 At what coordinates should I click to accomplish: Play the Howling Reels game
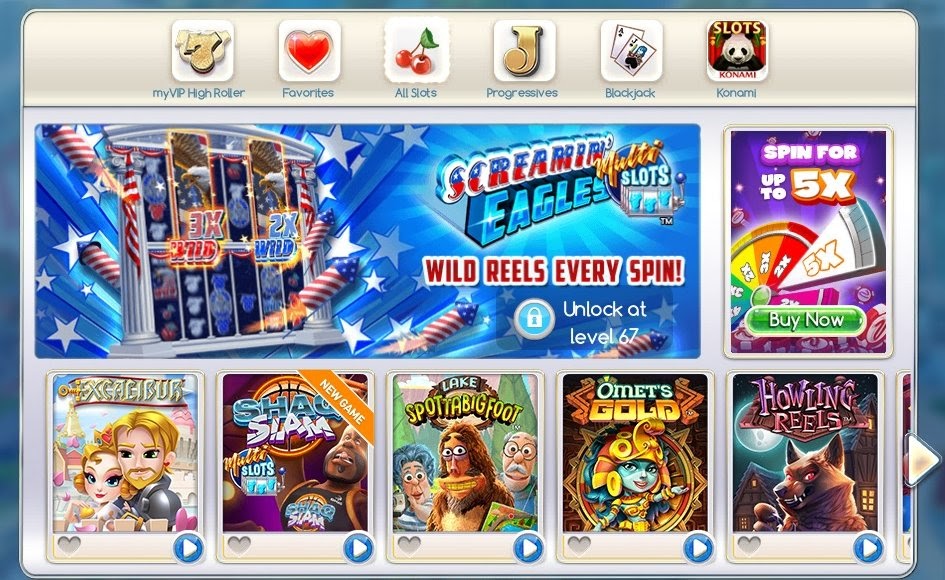pos(868,548)
